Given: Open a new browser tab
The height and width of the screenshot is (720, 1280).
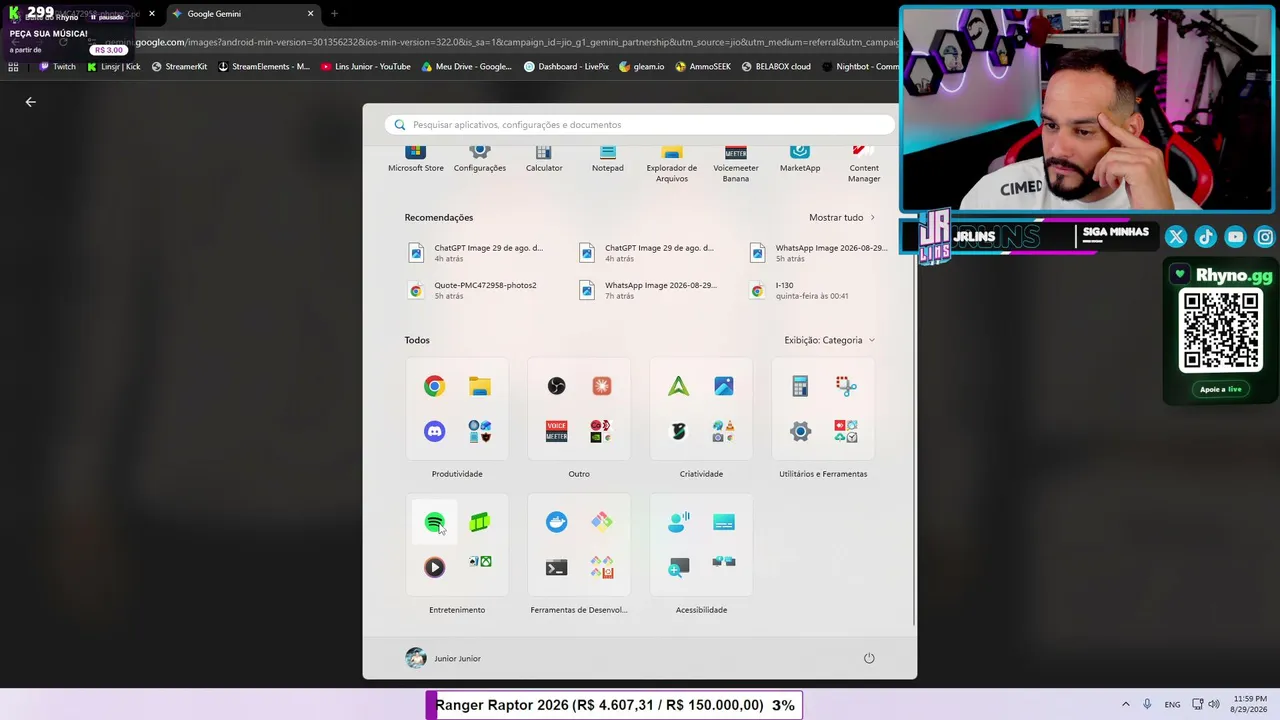Looking at the screenshot, I should (334, 14).
